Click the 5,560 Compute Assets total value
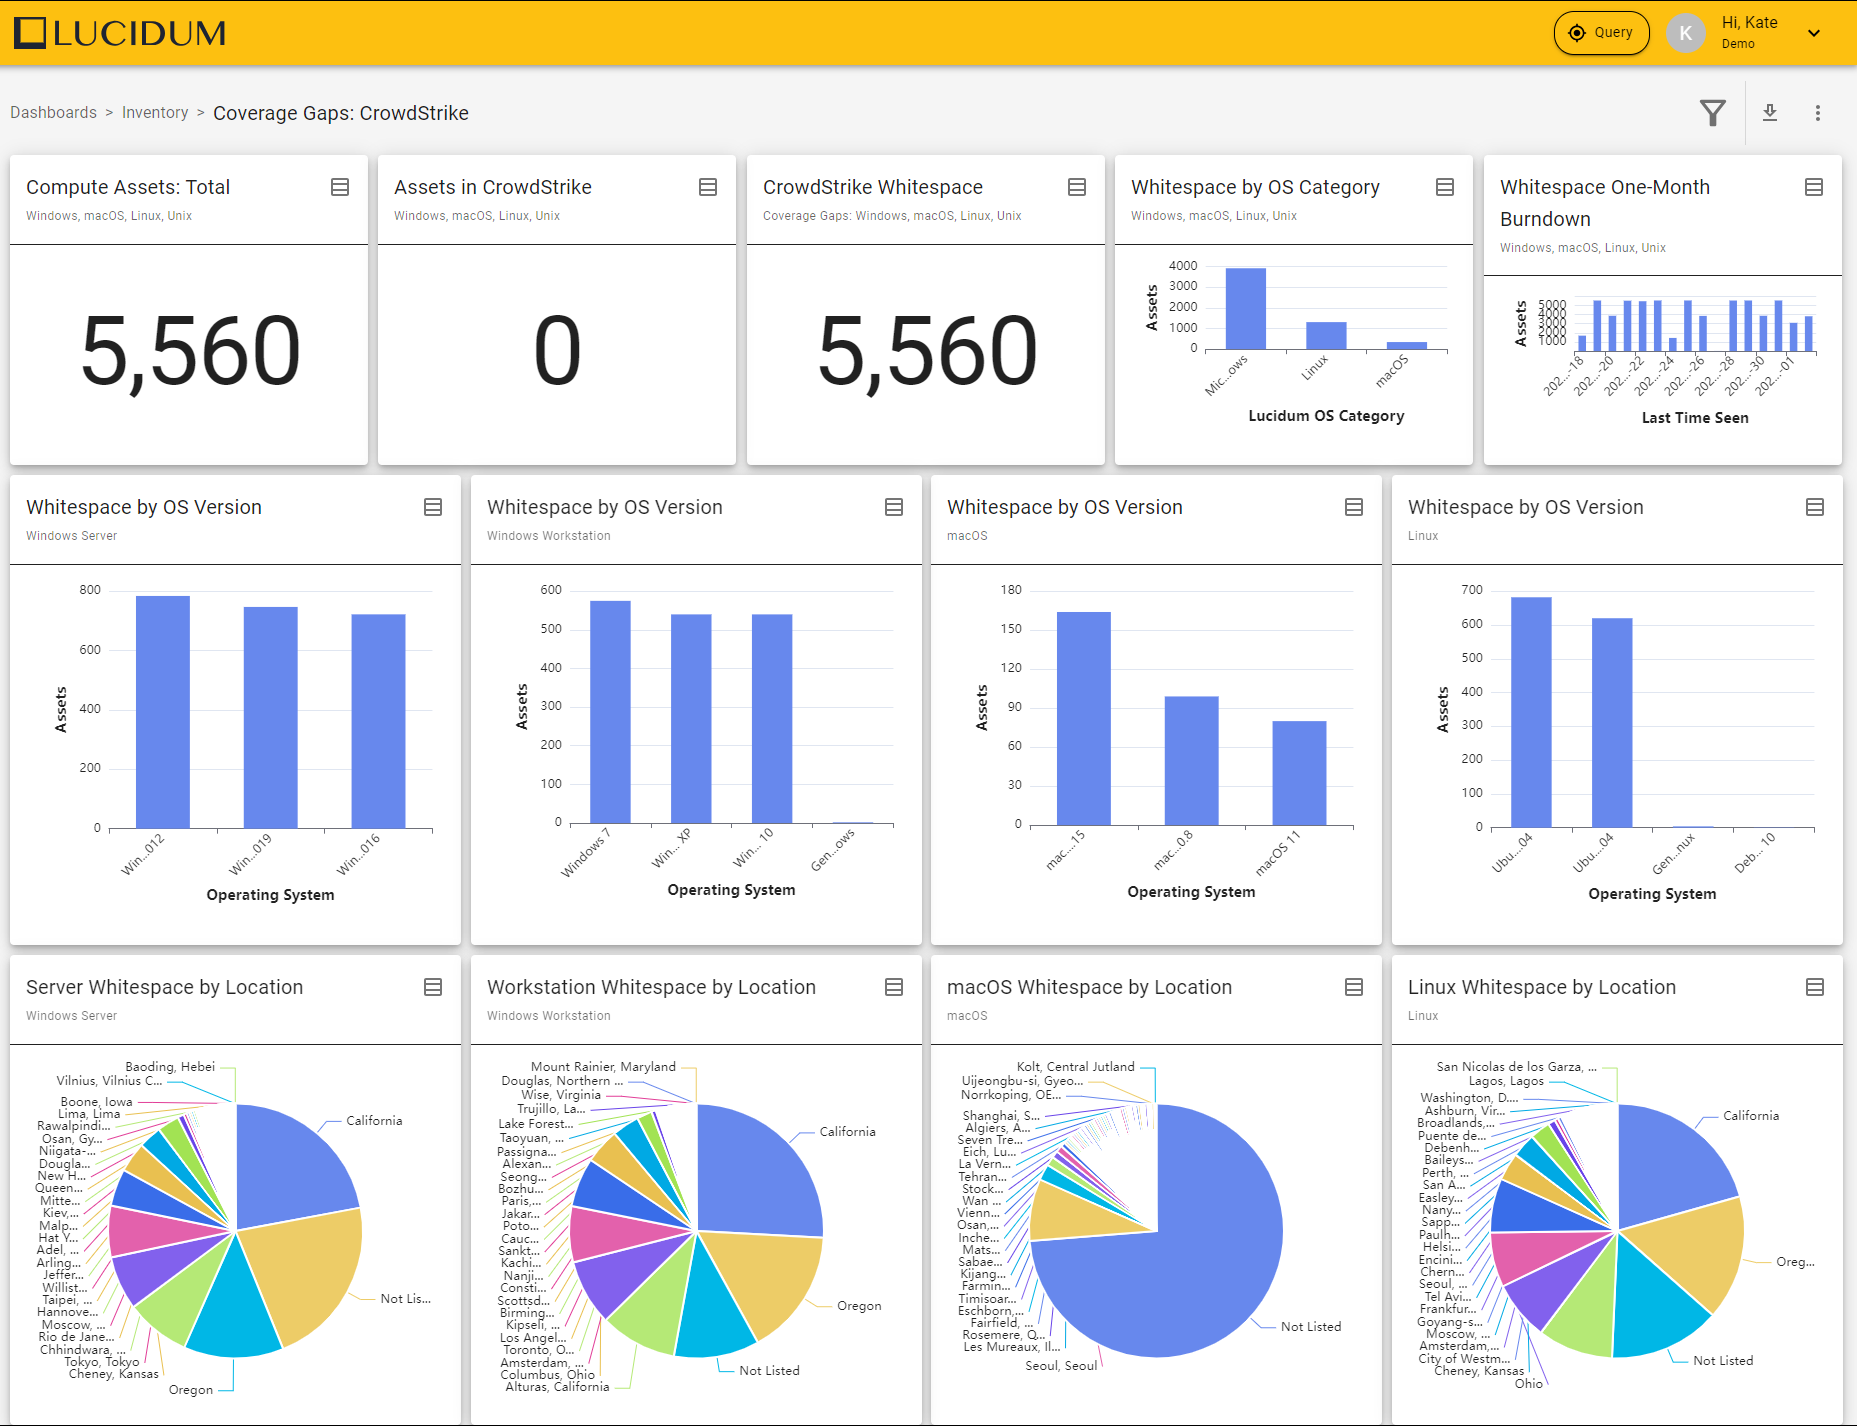The height and width of the screenshot is (1426, 1857). [190, 351]
